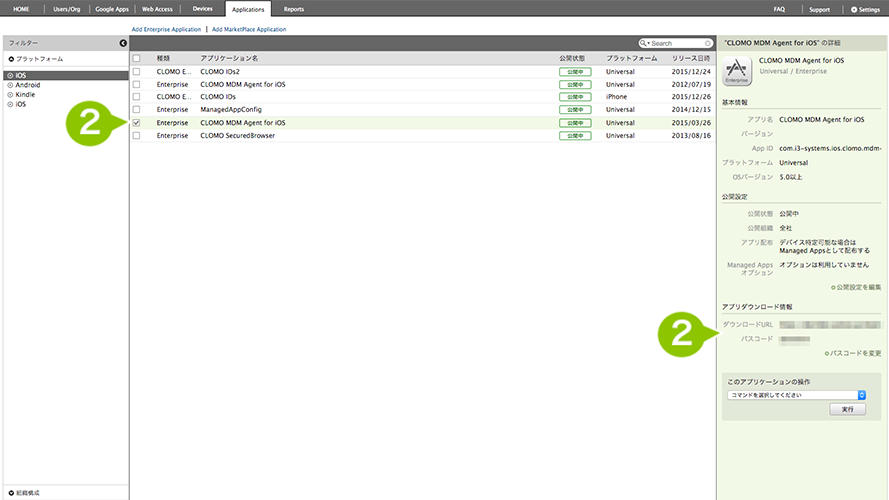Click the 実行 button
Viewport: 889px width, 500px height.
pos(848,409)
